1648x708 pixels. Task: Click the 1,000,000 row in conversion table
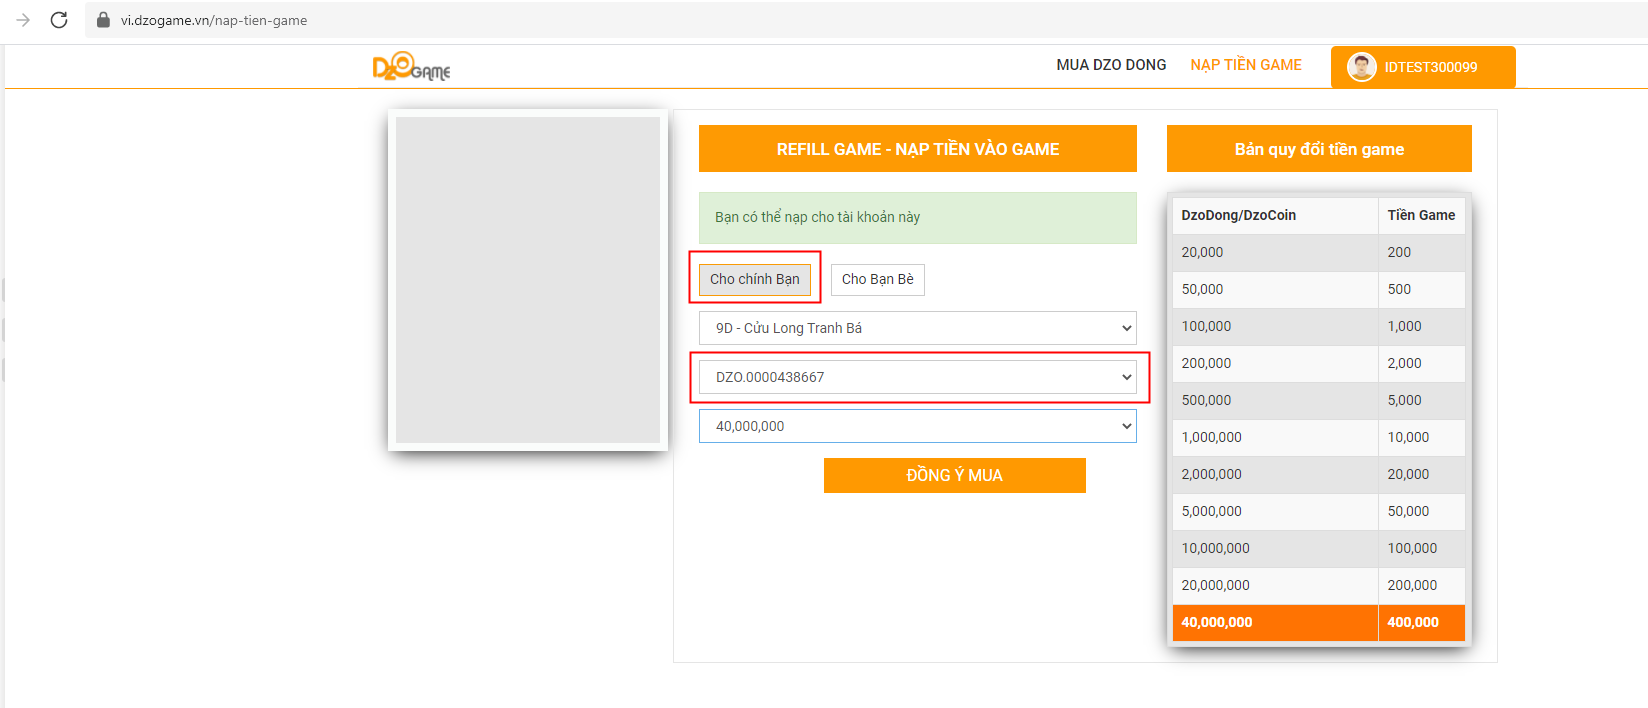(1318, 437)
